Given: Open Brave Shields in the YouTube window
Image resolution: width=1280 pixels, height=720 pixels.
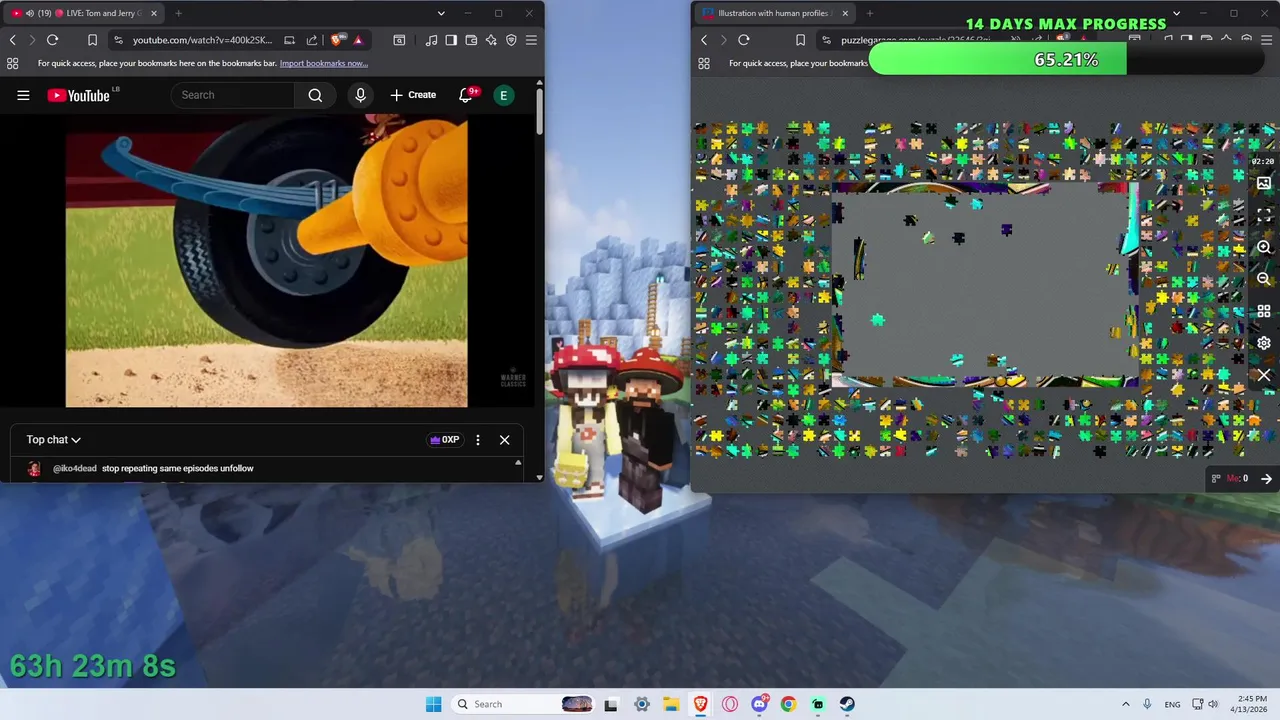Looking at the screenshot, I should tap(338, 40).
